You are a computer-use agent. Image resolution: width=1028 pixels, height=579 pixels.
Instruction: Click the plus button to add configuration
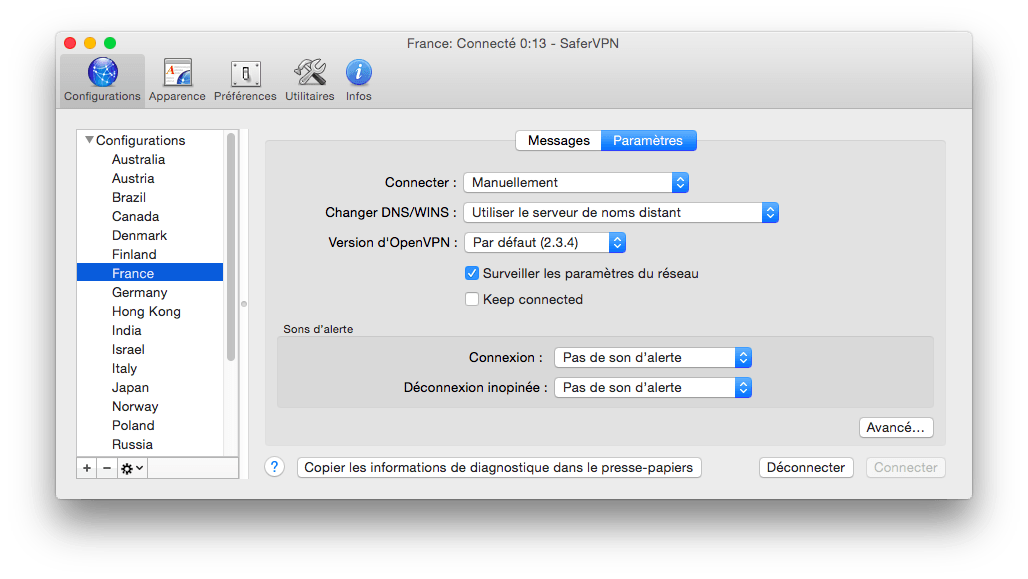coord(87,468)
